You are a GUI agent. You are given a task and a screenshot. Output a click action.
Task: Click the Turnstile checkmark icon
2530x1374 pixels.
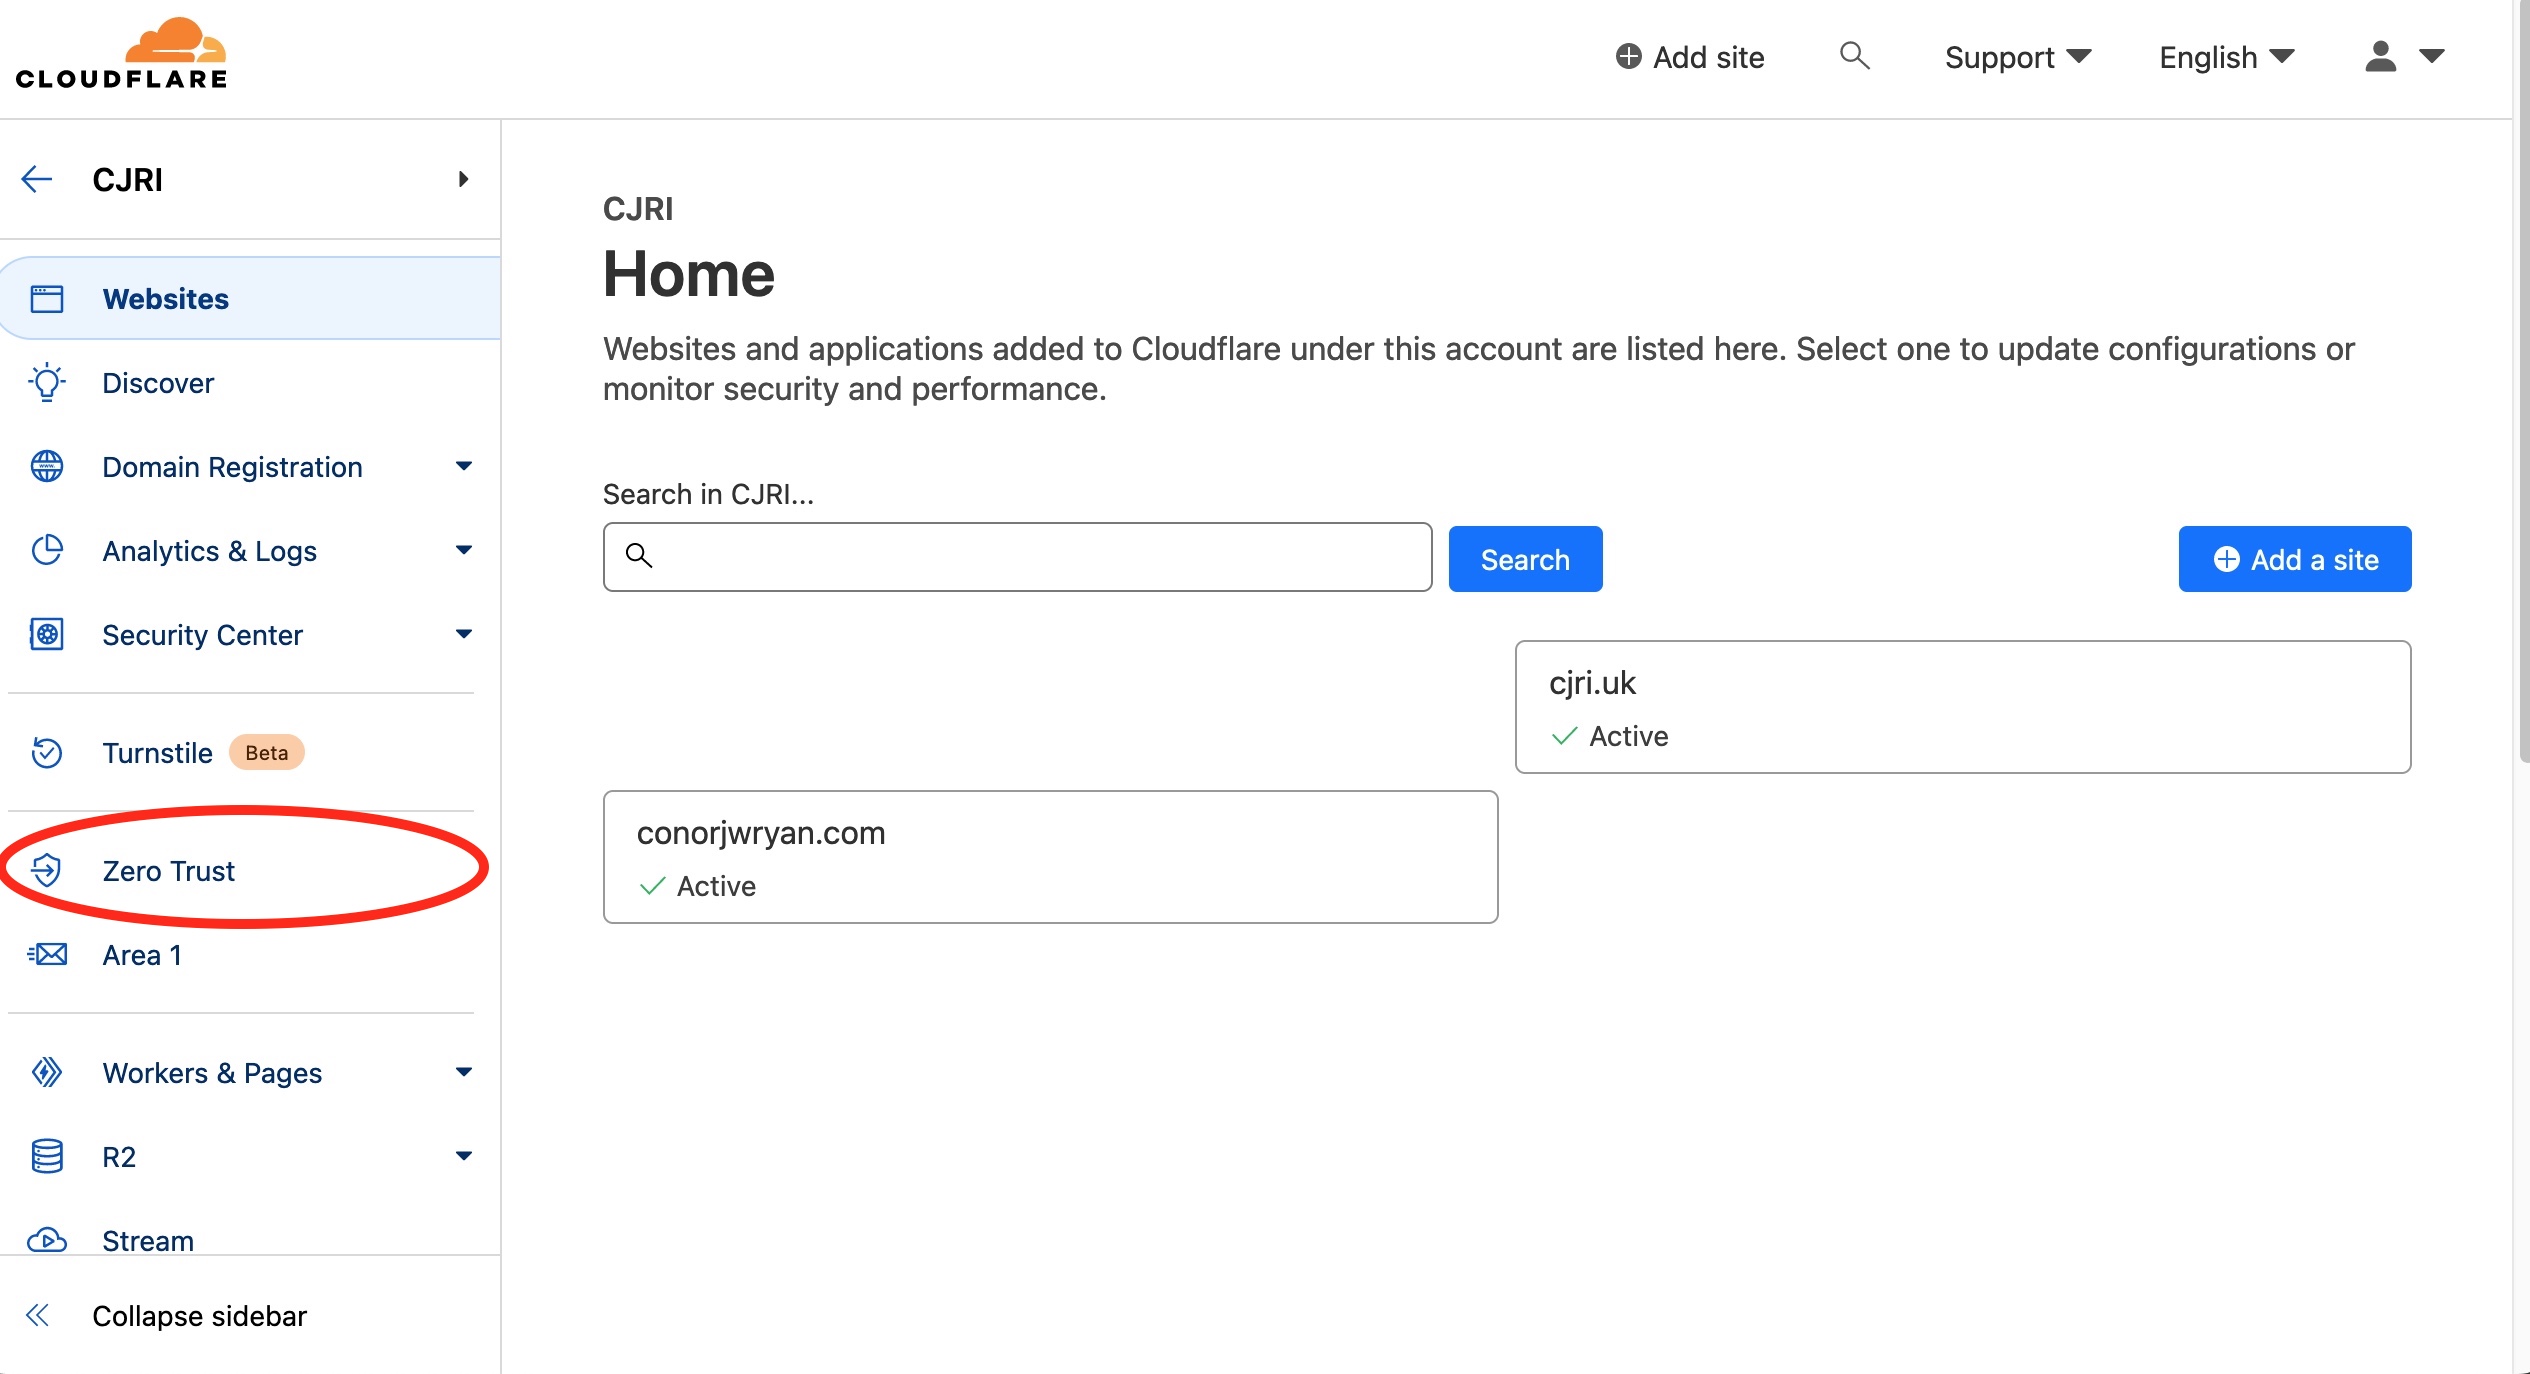point(47,752)
